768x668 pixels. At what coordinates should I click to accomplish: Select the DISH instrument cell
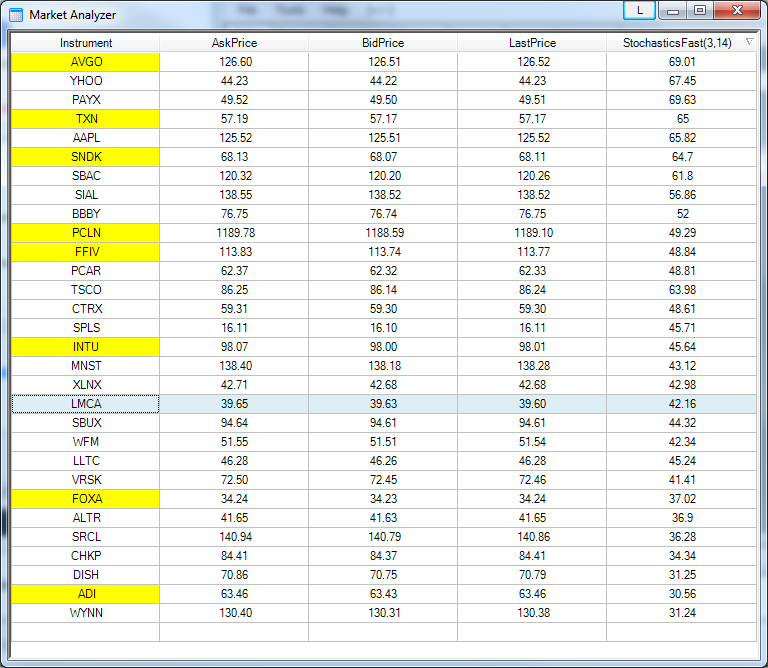pyautogui.click(x=86, y=575)
